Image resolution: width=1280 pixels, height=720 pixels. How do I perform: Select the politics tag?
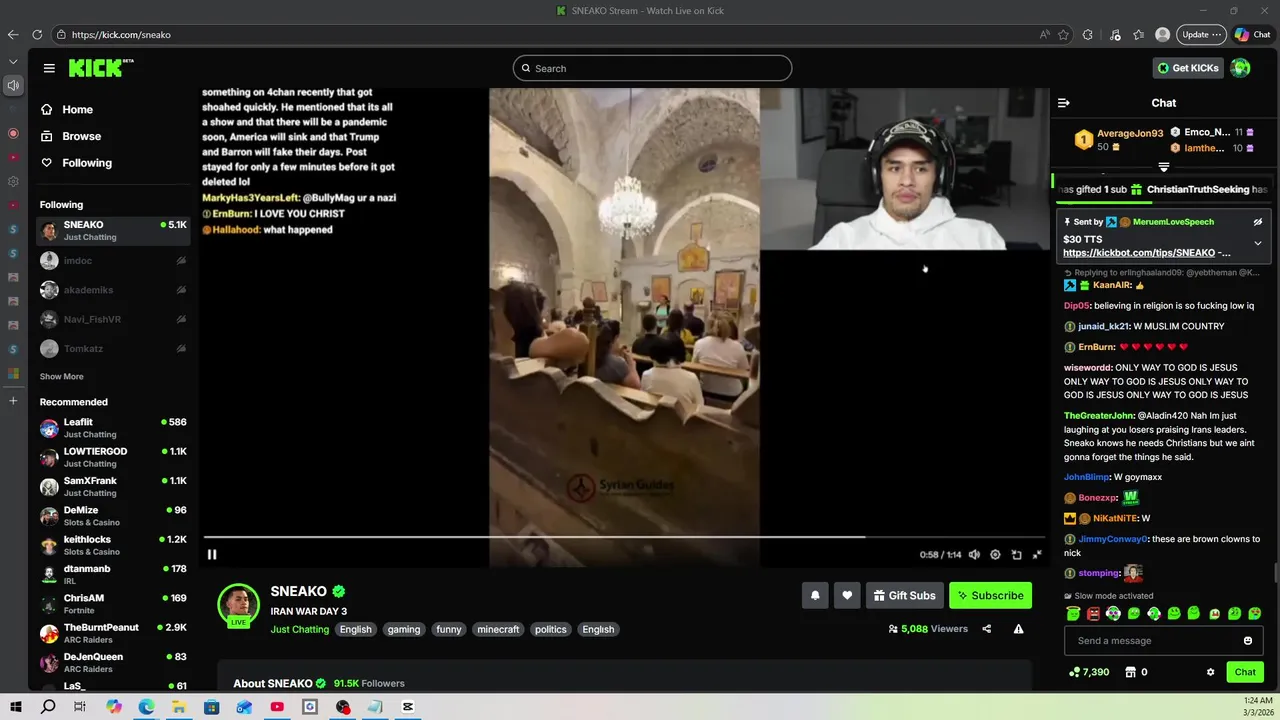tap(551, 629)
